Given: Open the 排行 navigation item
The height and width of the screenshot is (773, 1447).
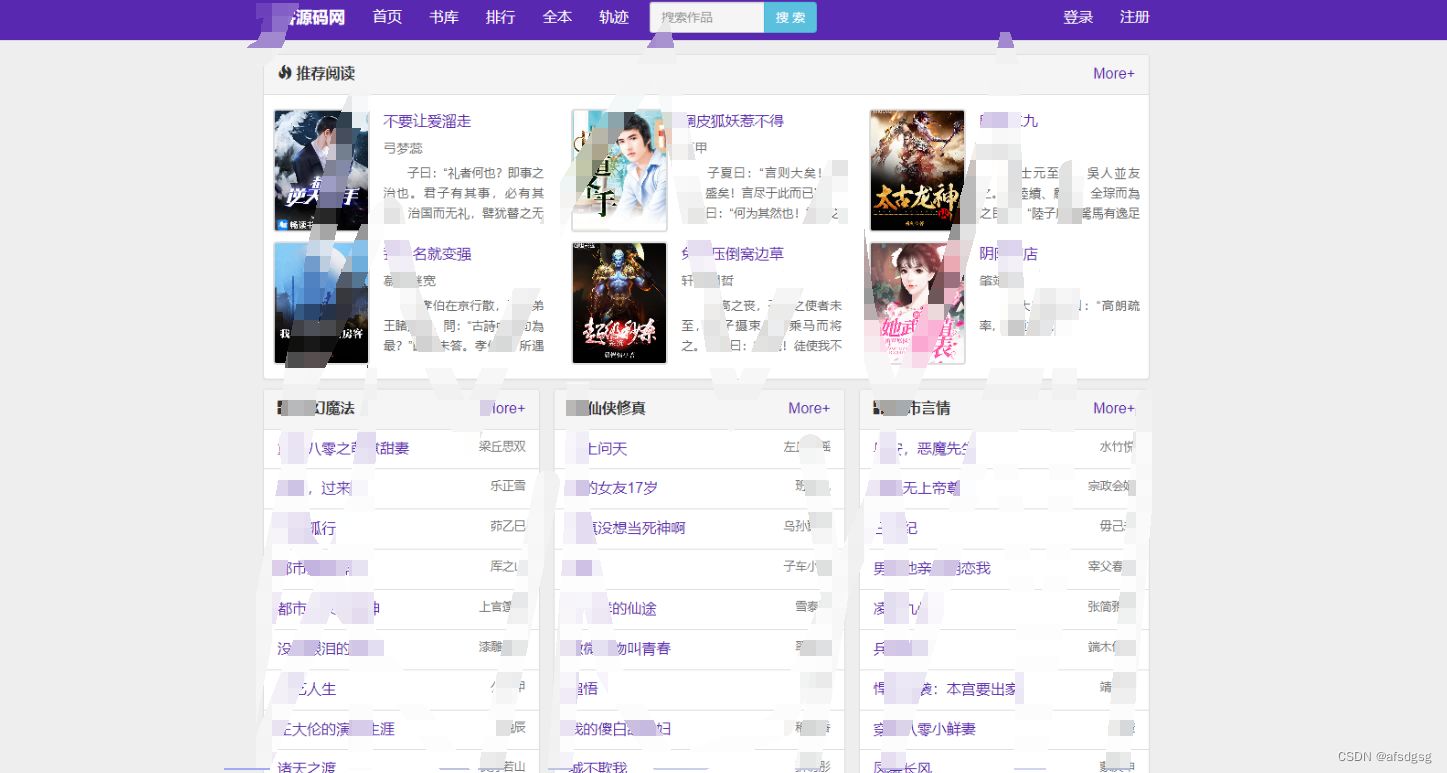Looking at the screenshot, I should click(x=500, y=17).
